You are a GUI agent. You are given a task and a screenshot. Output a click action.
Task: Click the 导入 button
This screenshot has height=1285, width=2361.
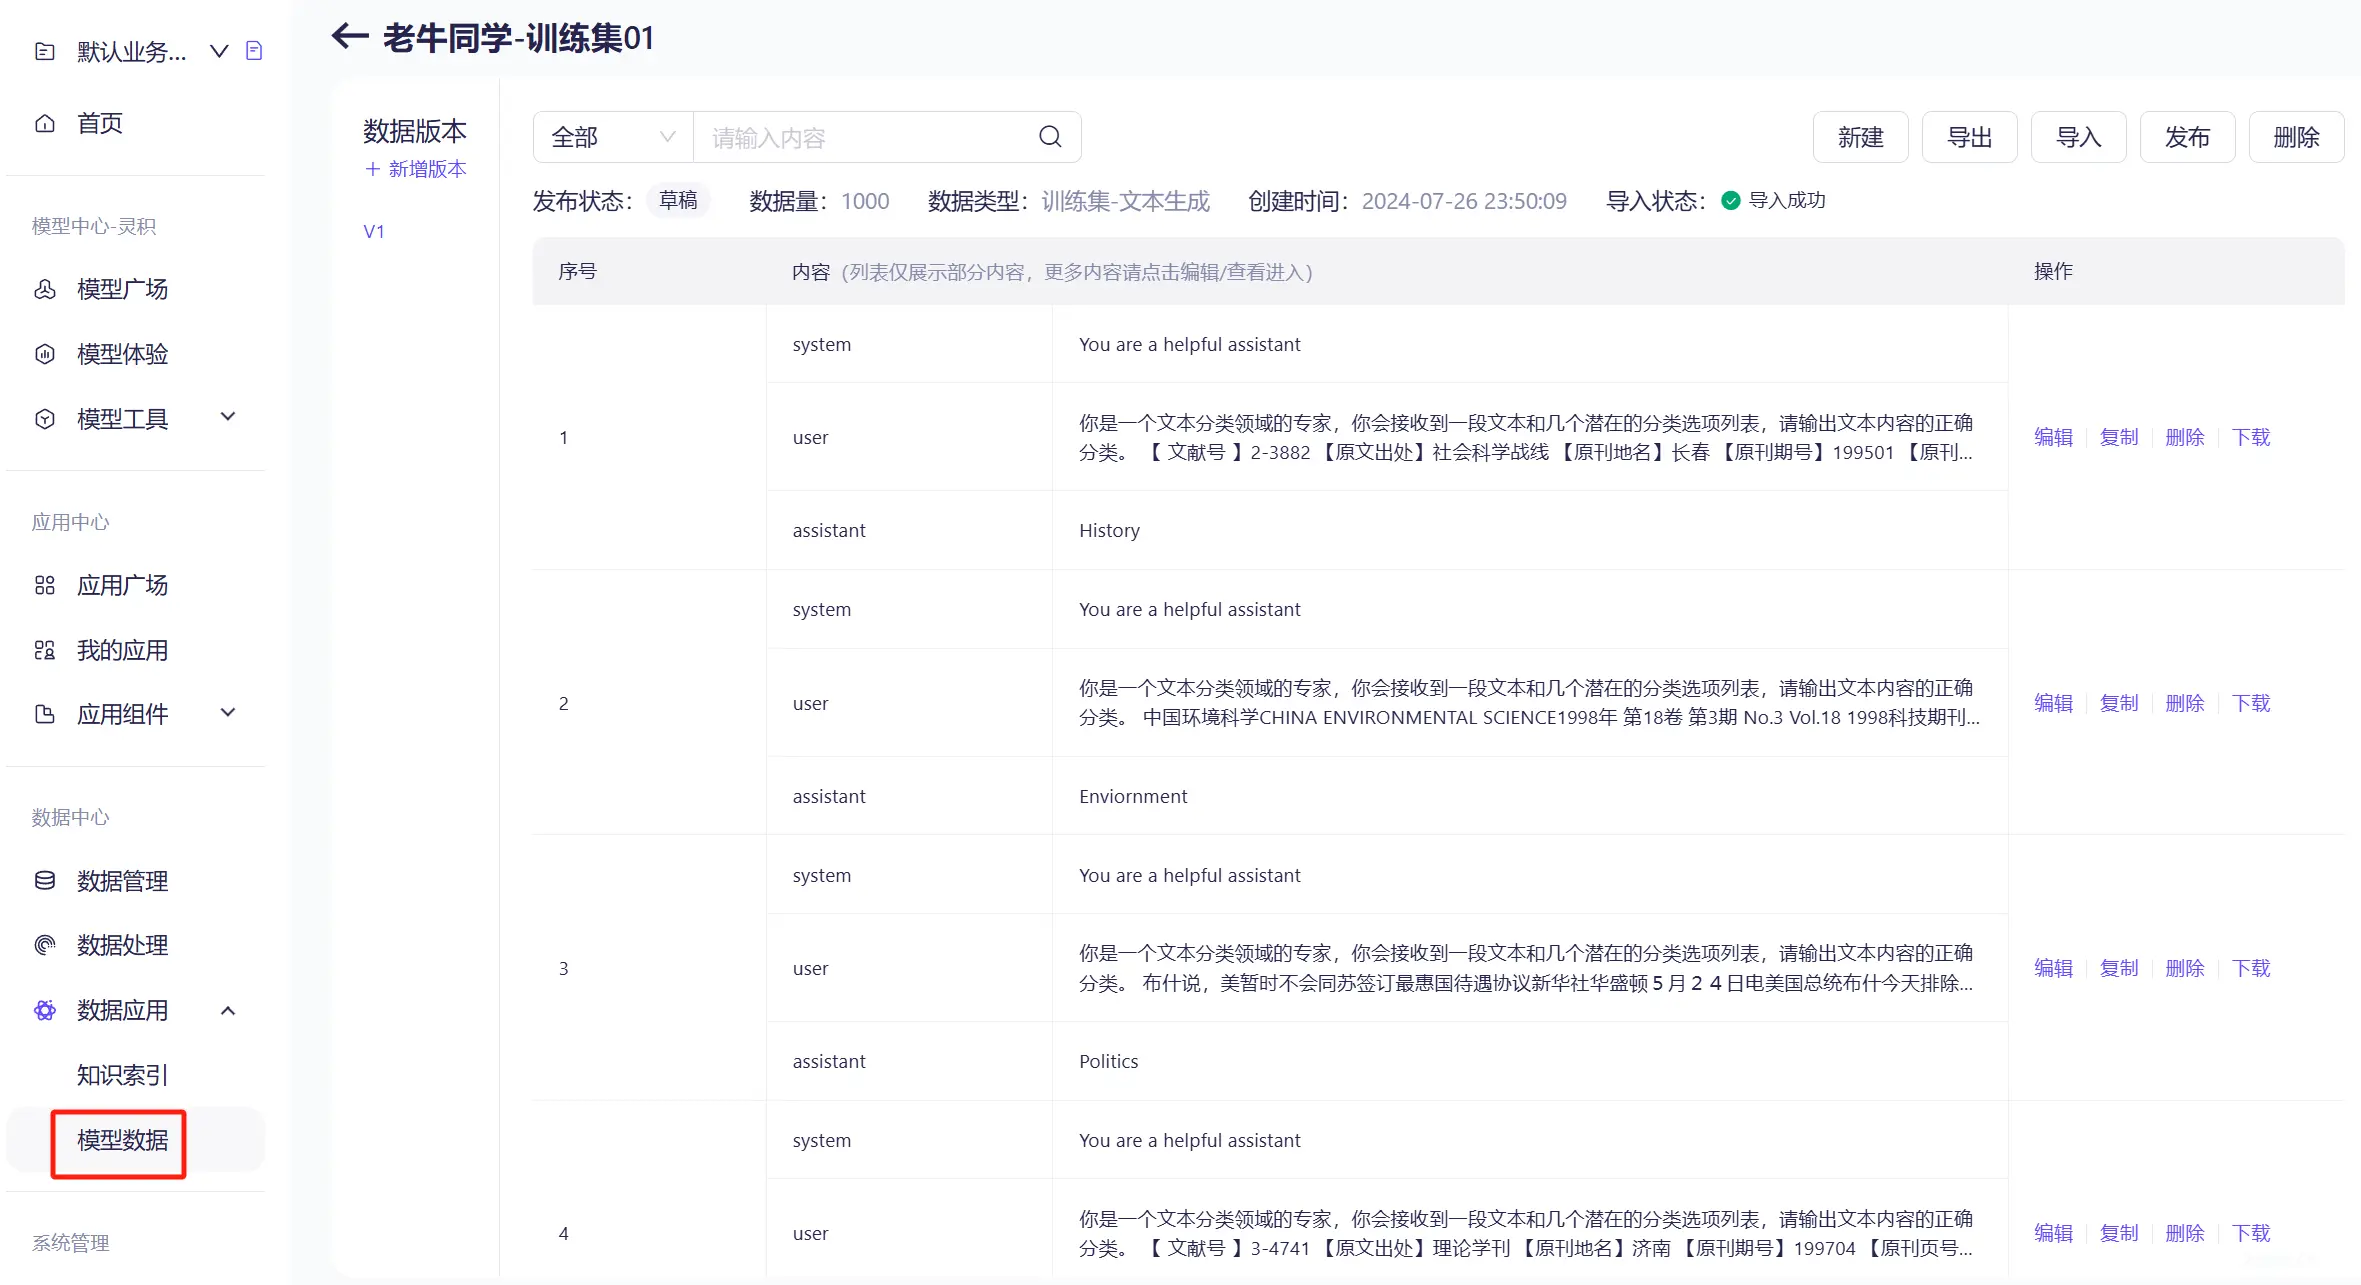click(2078, 137)
